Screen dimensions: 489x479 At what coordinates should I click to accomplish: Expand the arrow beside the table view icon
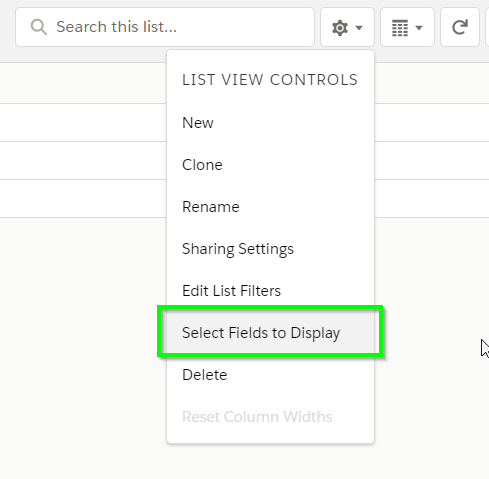coord(419,28)
